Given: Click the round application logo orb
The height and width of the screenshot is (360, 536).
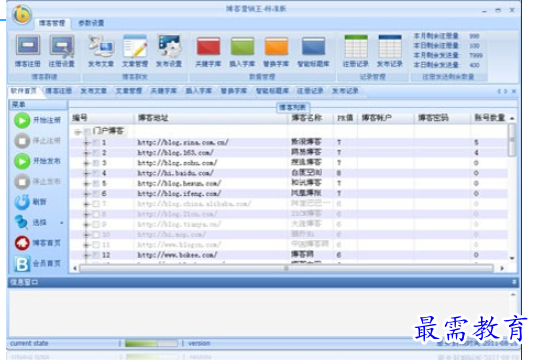Looking at the screenshot, I should (22, 14).
